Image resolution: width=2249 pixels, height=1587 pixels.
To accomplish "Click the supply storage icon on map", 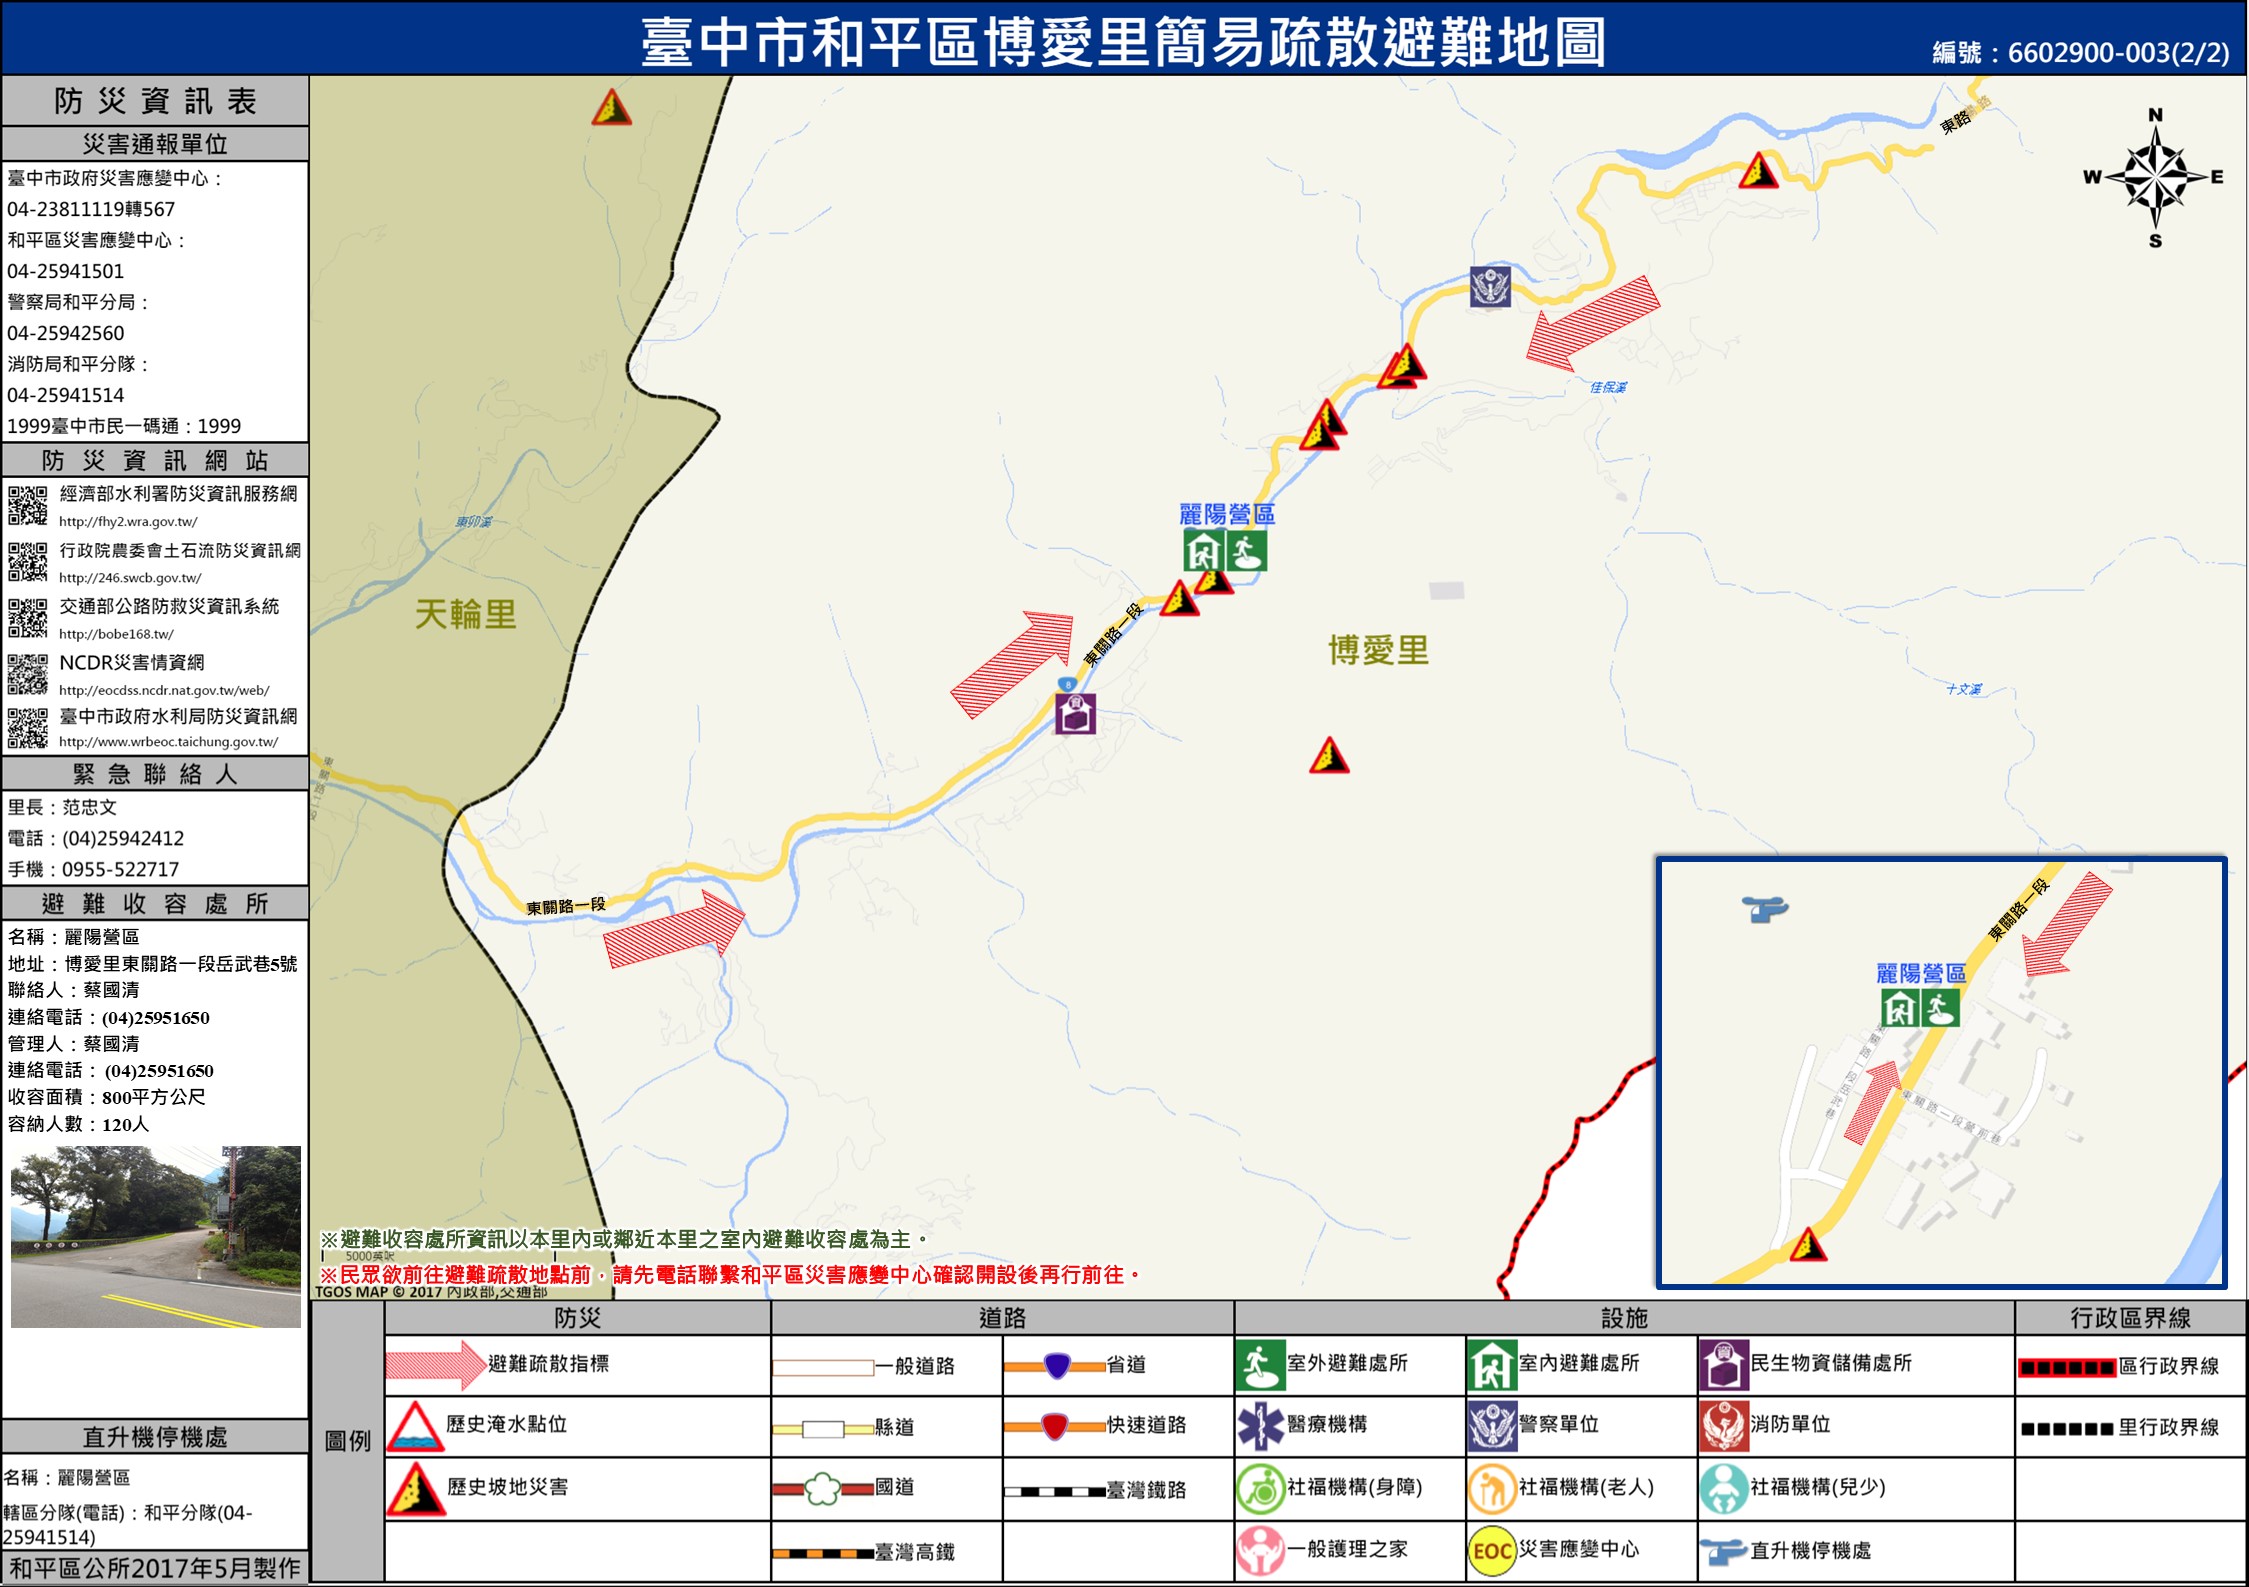I will click(x=1076, y=714).
